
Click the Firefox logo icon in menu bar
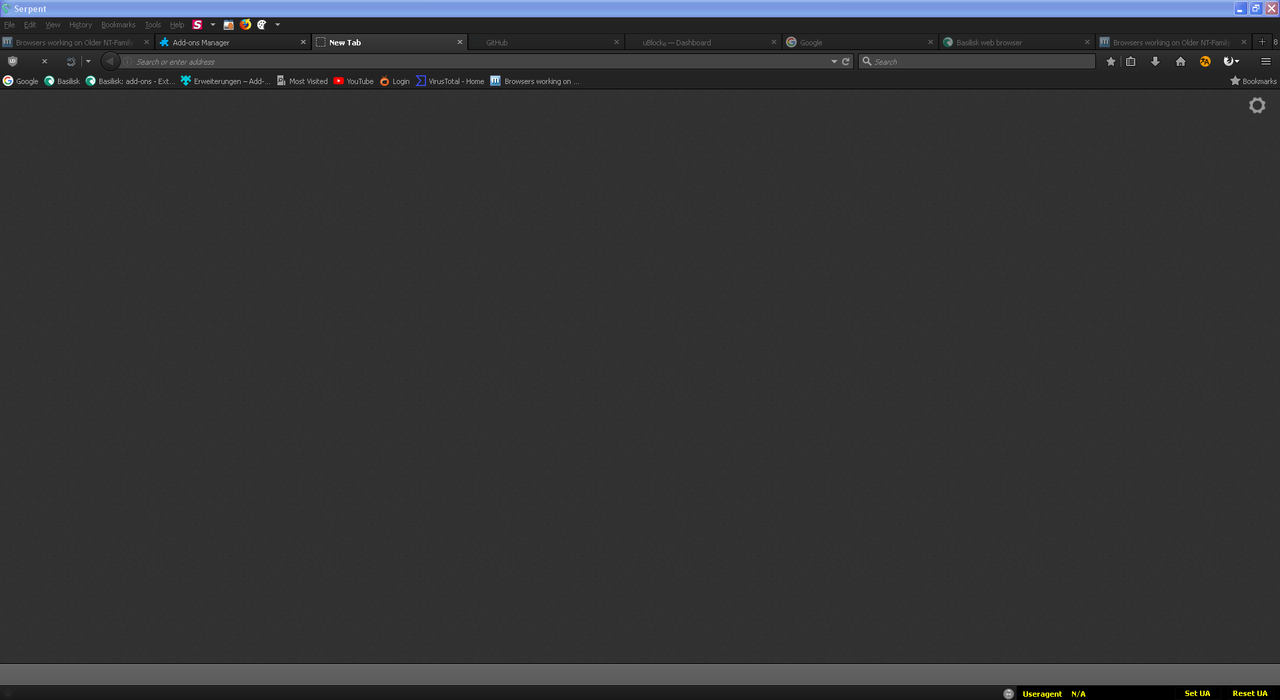point(245,25)
